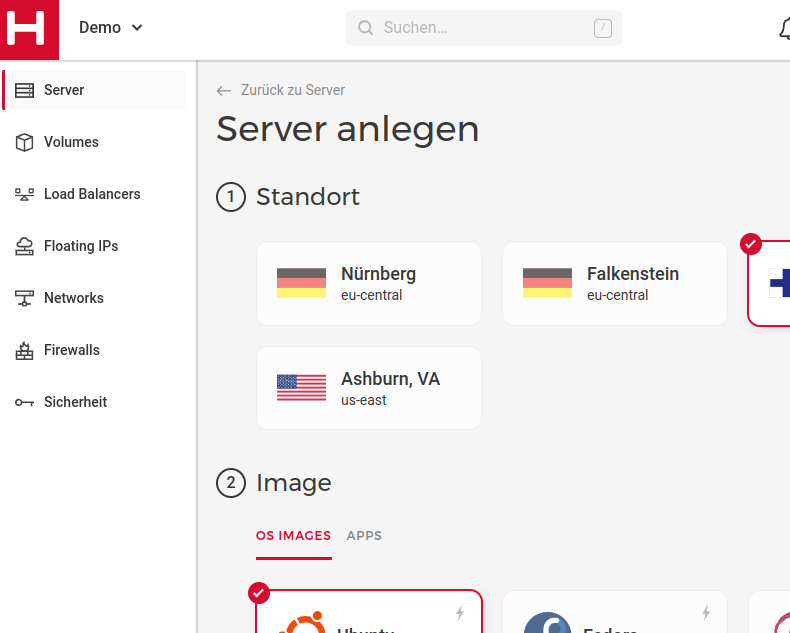Click the Standort section heading
790x633 pixels.
(308, 197)
